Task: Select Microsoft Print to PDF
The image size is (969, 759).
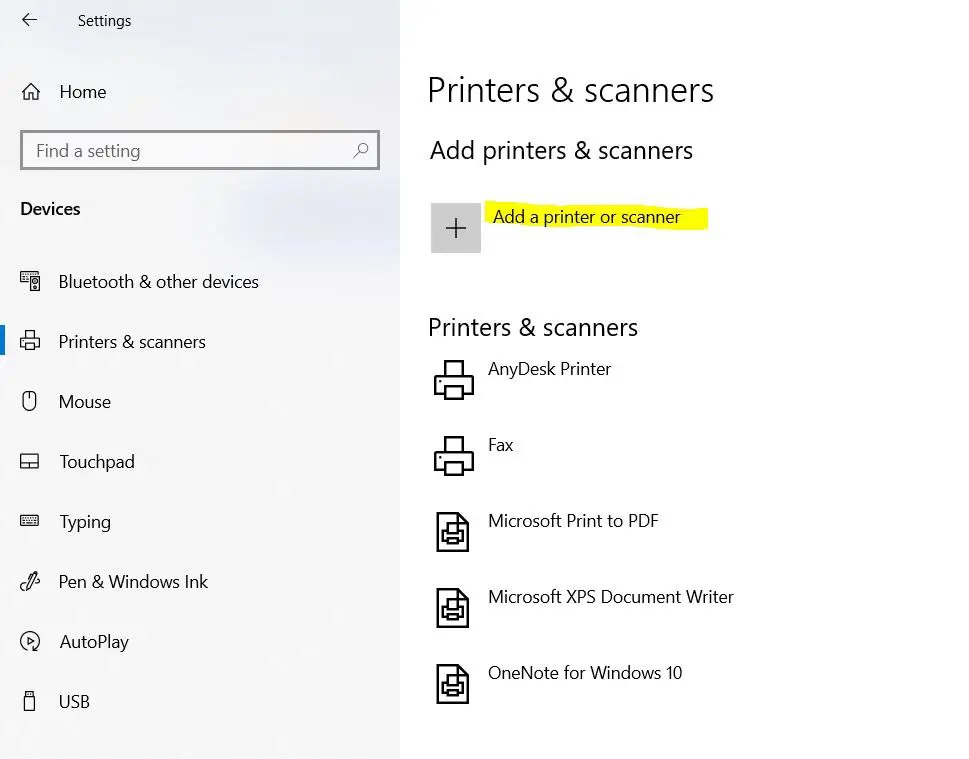Action: [573, 521]
